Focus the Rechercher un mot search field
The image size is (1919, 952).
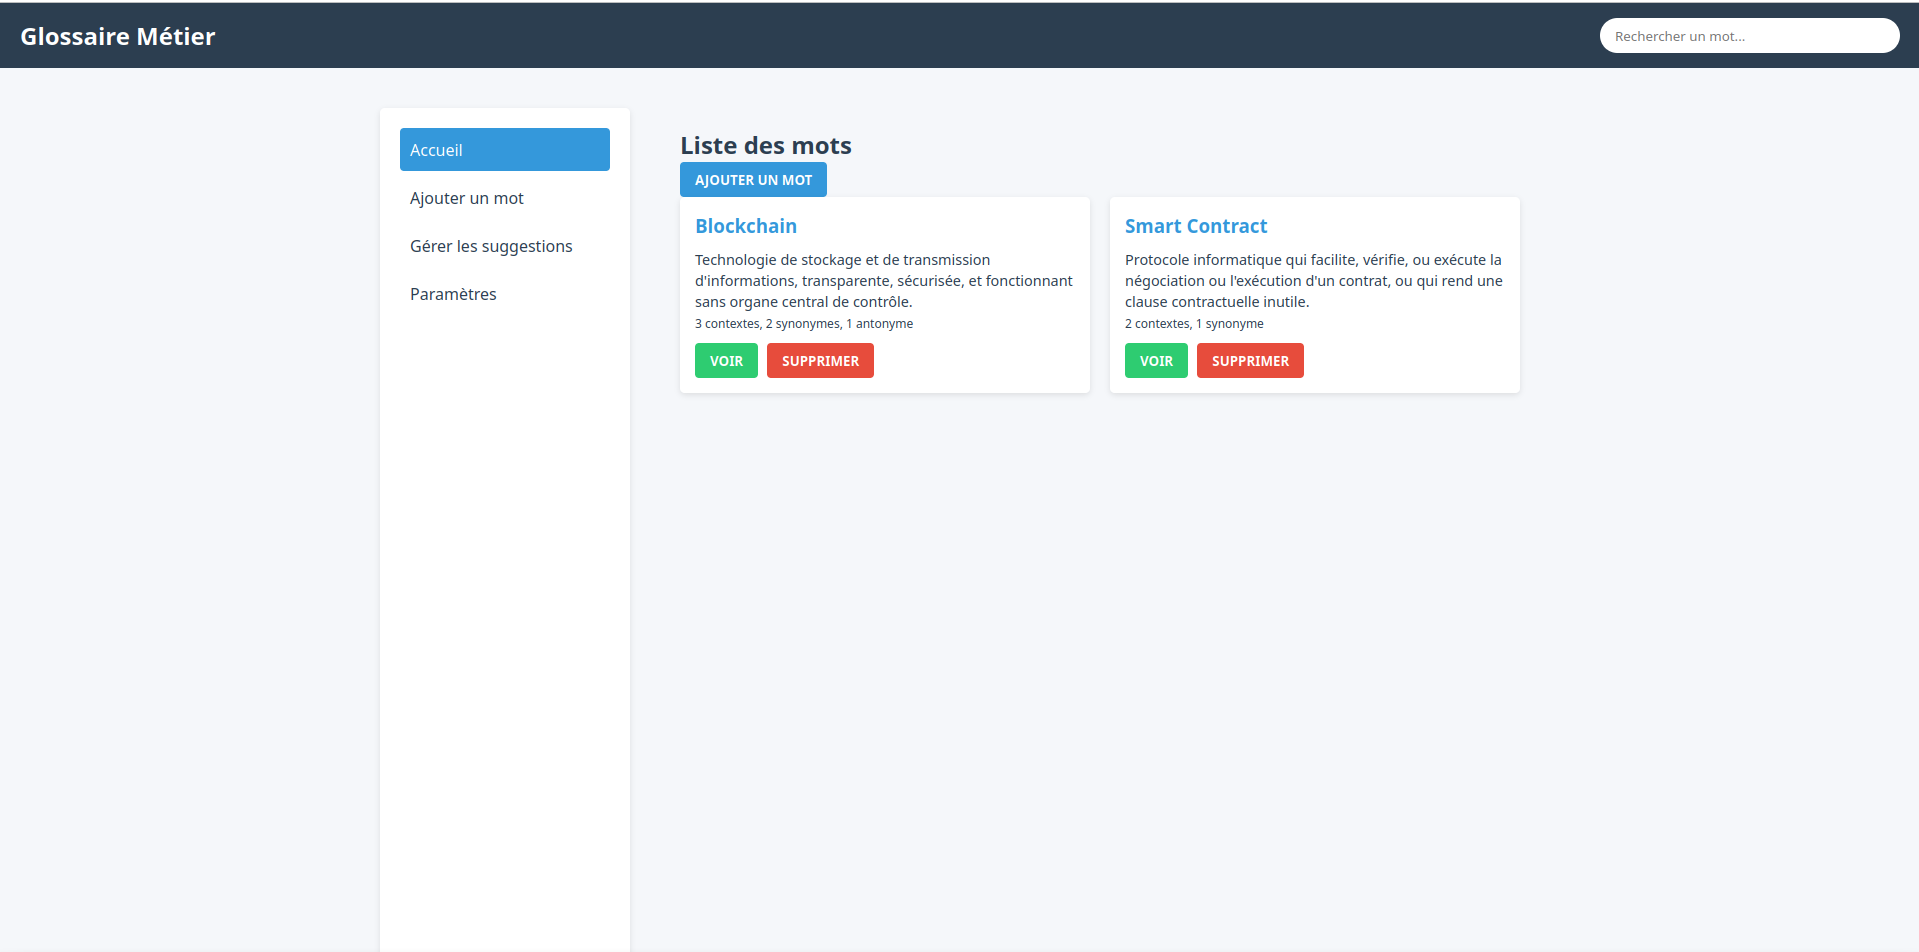1748,36
